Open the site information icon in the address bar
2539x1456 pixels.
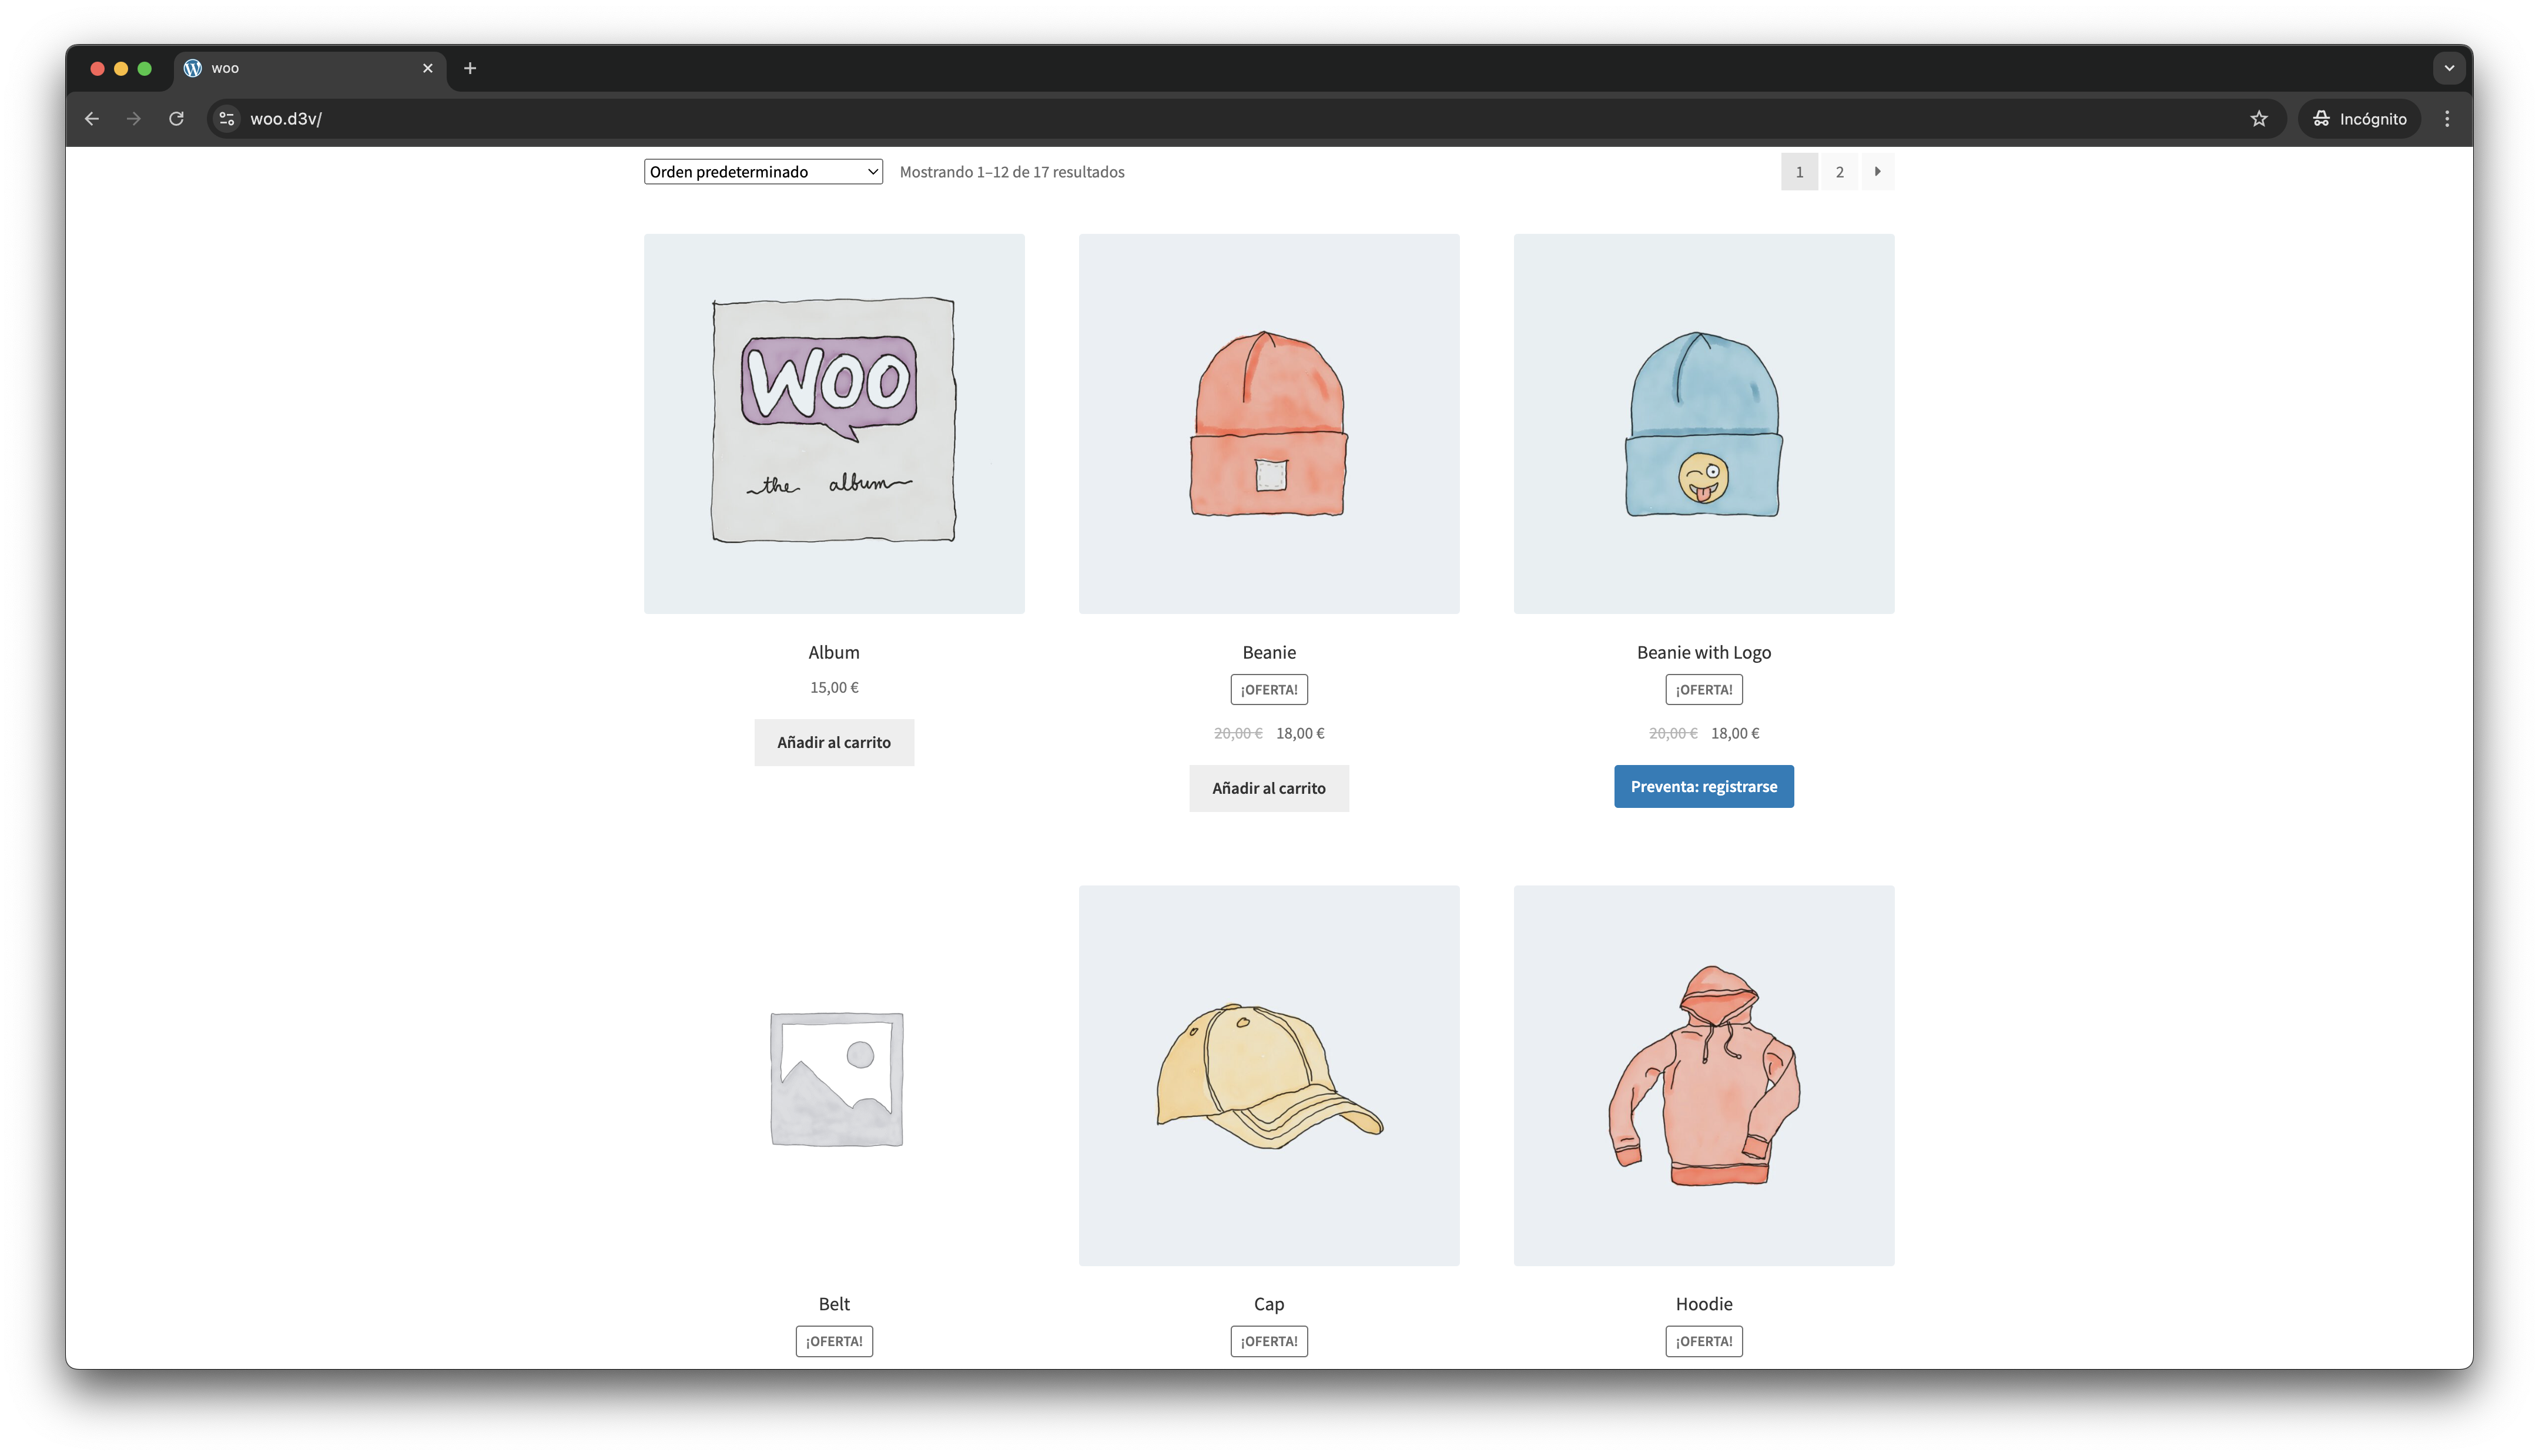pos(227,119)
